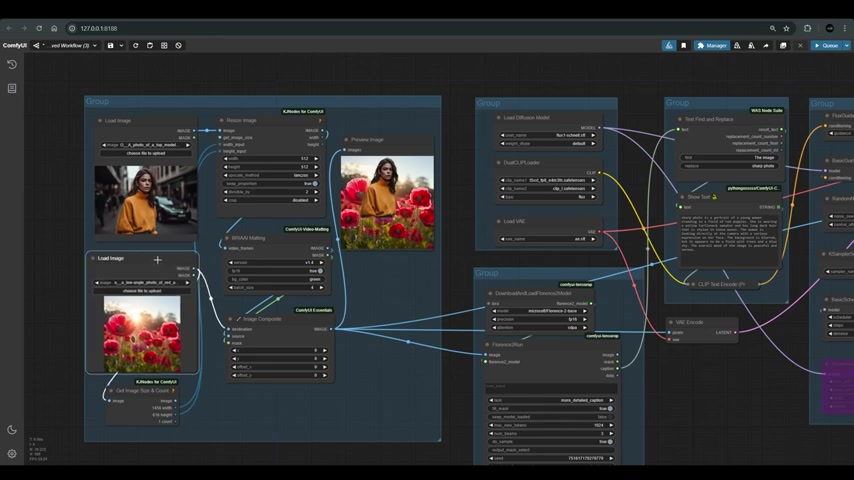Viewport: 854px width, 480px height.
Task: Click the first warning-triangle icon after Manager
Action: [737, 46]
